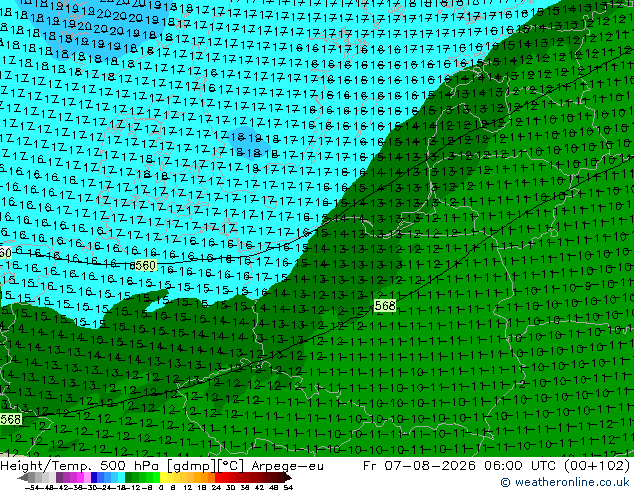Click the '[°C]' unit text
This screenshot has height=490, width=634.
(x=231, y=466)
